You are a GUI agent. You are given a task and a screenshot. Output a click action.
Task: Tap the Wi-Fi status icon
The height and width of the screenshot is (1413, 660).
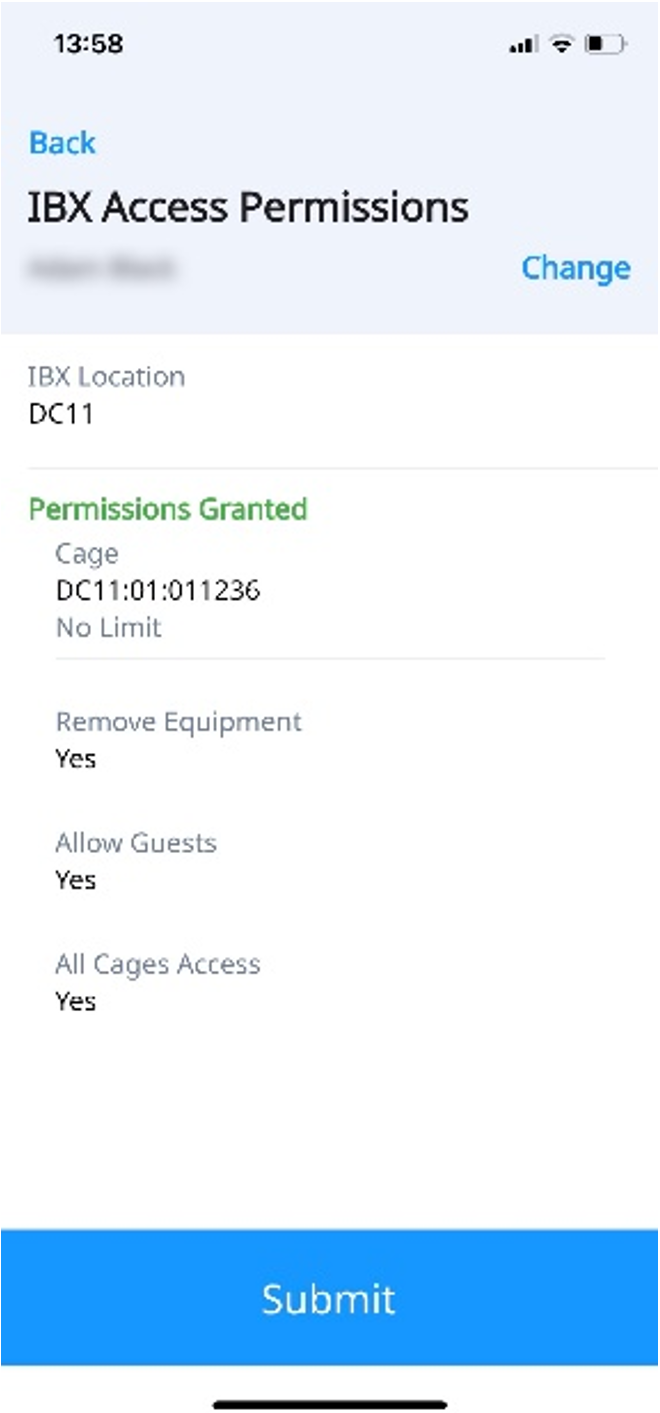pos(562,45)
